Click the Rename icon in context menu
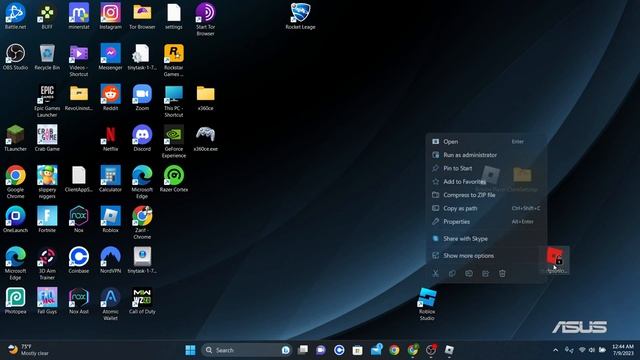The image size is (640, 360). (x=469, y=273)
